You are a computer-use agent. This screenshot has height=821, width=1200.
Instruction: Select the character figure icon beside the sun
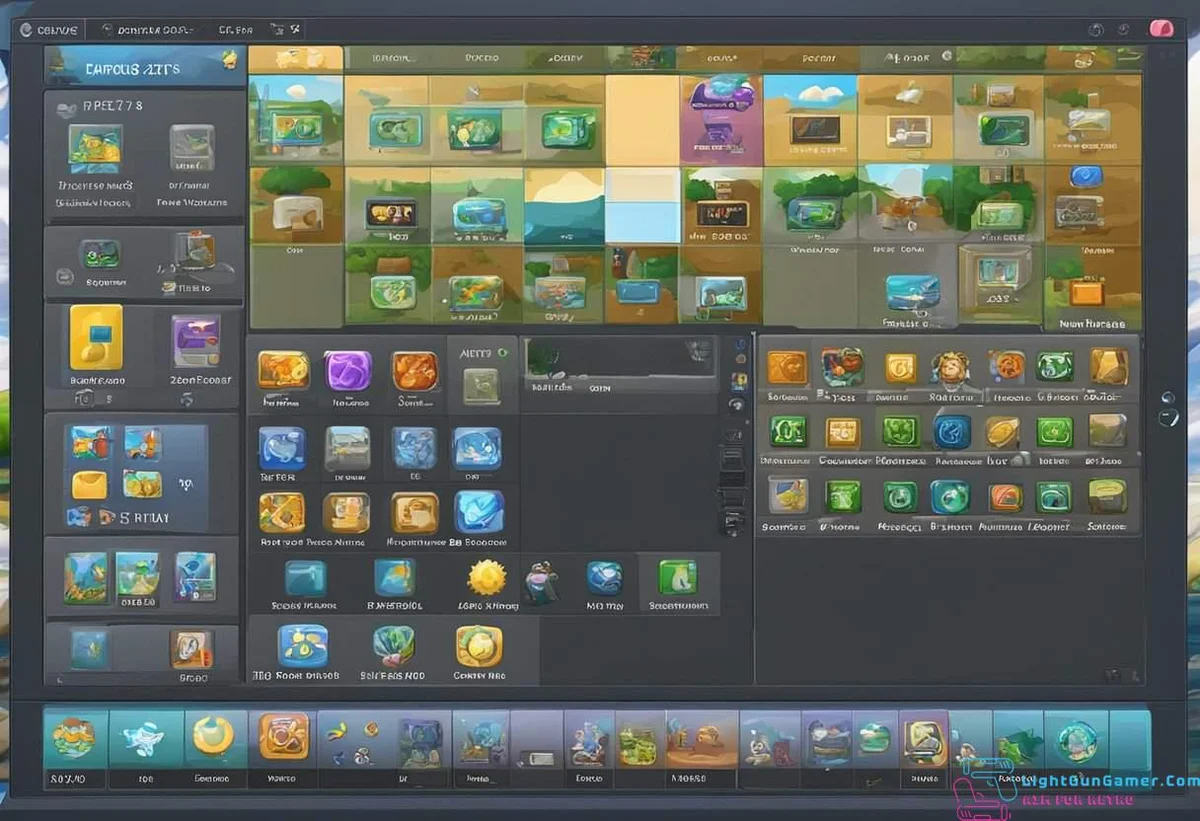541,580
